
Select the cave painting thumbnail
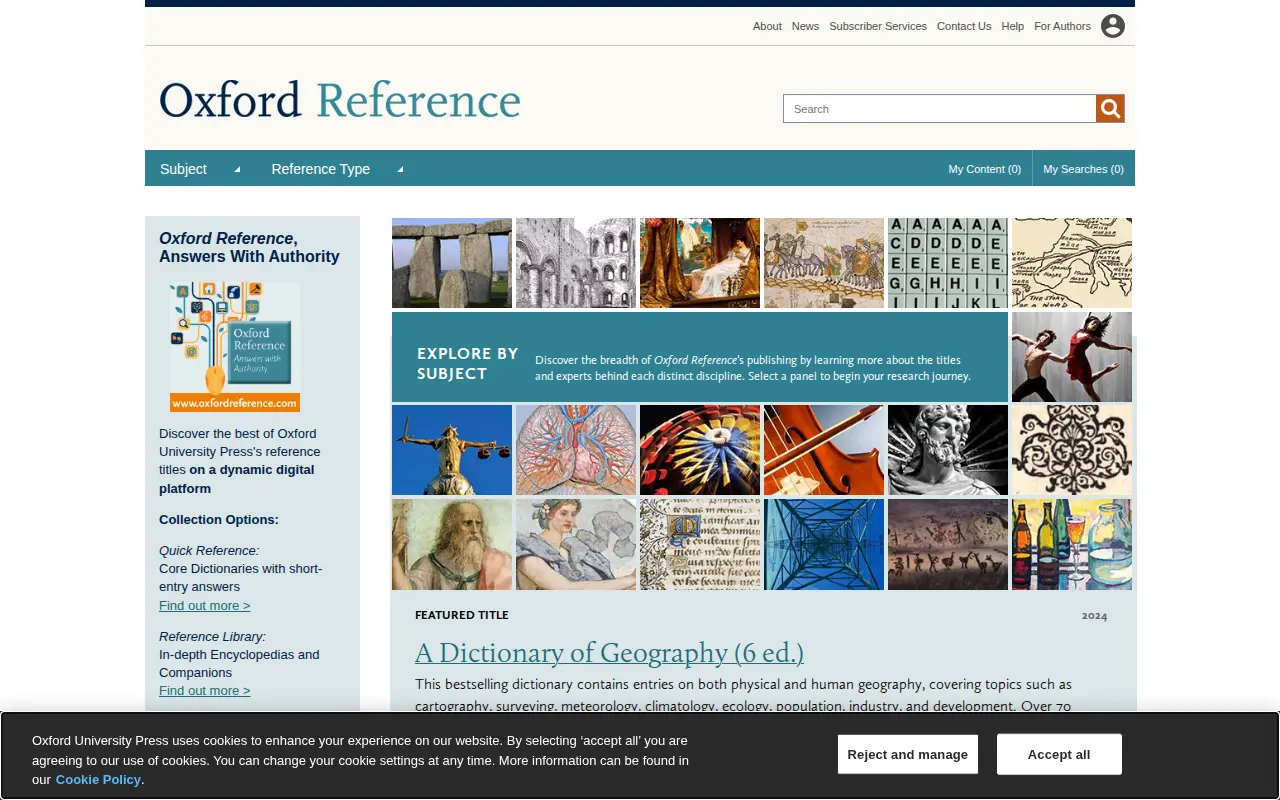coord(948,545)
